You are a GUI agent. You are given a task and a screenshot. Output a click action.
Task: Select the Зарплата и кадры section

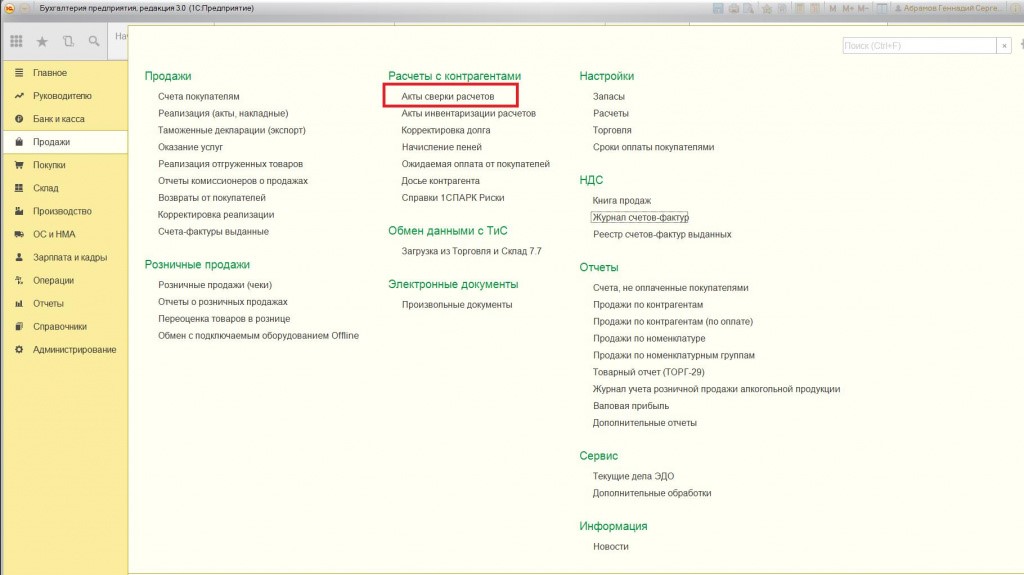tap(65, 257)
